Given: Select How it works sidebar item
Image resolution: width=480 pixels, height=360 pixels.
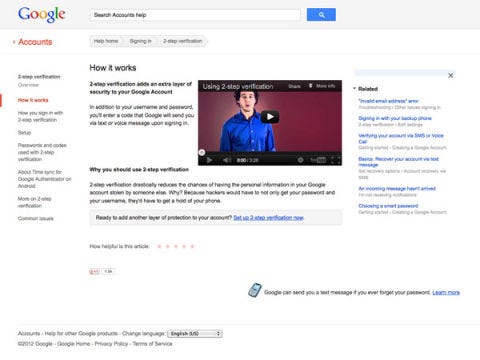Looking at the screenshot, I should [x=33, y=100].
